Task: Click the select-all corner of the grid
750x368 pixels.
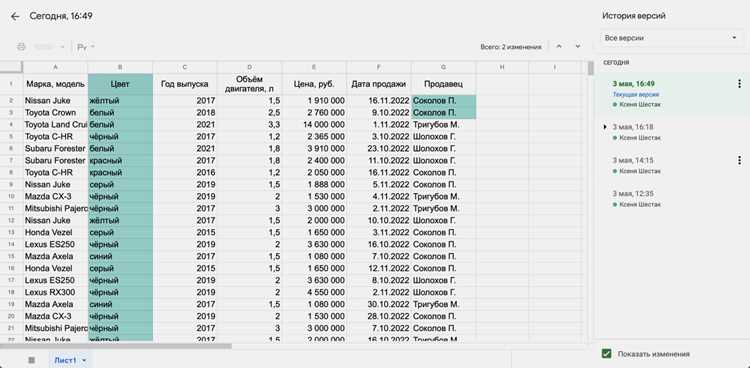Action: [11, 67]
